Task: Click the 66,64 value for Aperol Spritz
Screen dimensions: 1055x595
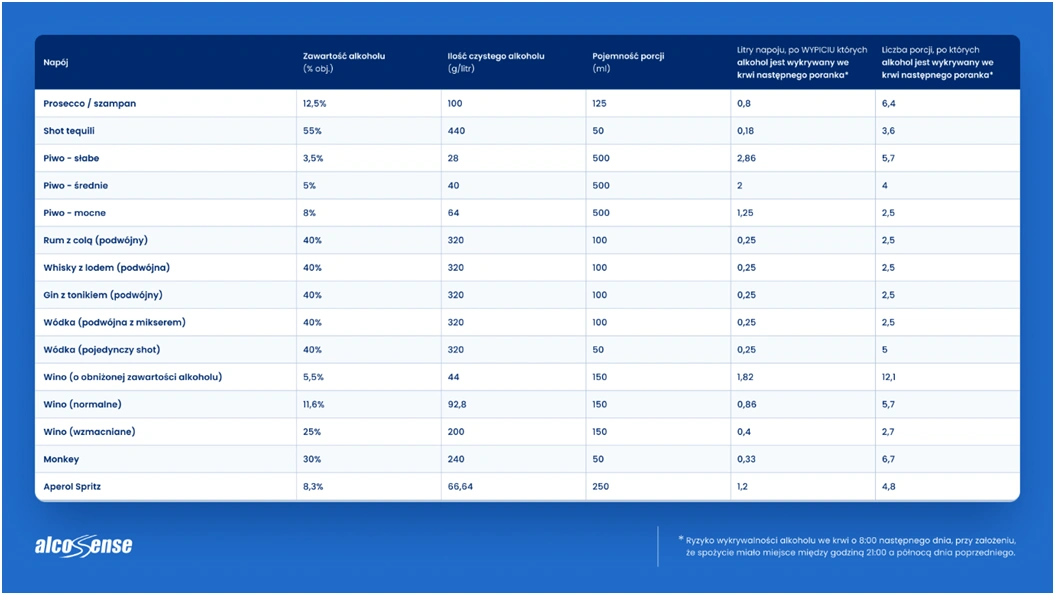Action: [x=460, y=487]
